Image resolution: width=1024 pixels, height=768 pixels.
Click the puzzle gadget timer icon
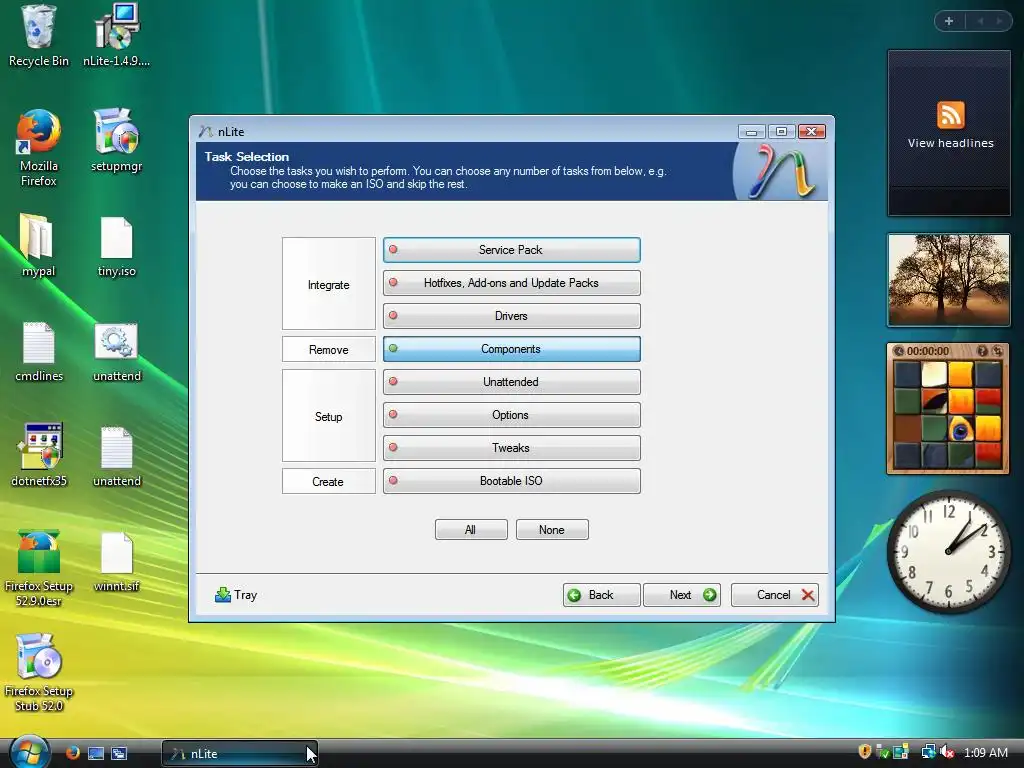[899, 351]
